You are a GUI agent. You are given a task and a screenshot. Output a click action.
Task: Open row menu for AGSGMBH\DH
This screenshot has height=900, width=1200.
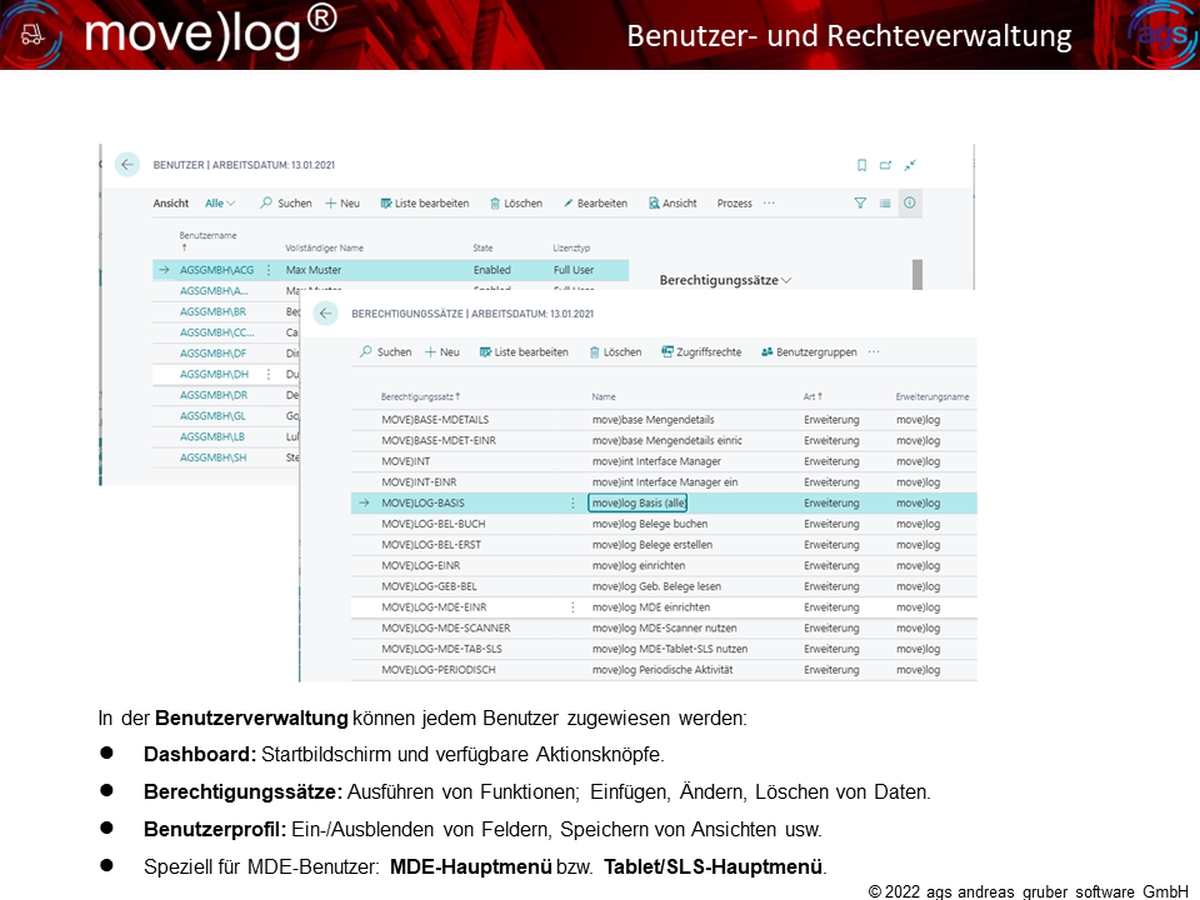click(268, 374)
